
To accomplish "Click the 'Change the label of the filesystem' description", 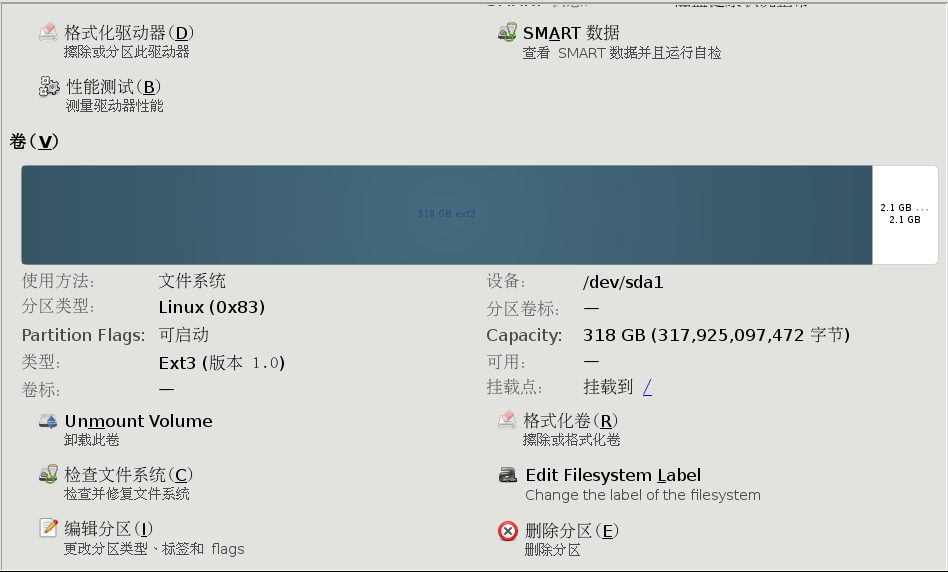I will pos(643,495).
